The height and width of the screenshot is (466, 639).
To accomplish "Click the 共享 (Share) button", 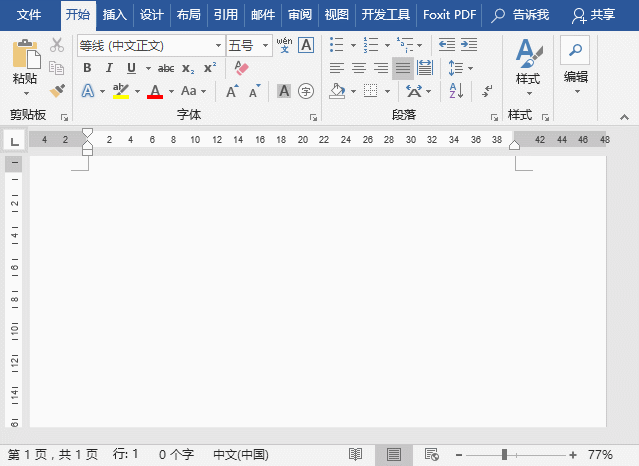I will (593, 15).
